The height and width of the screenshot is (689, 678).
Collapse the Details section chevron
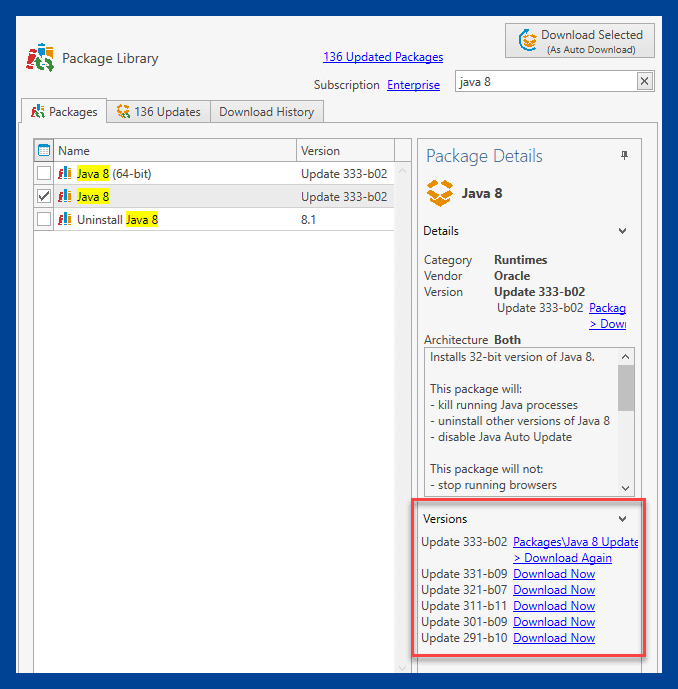click(622, 231)
